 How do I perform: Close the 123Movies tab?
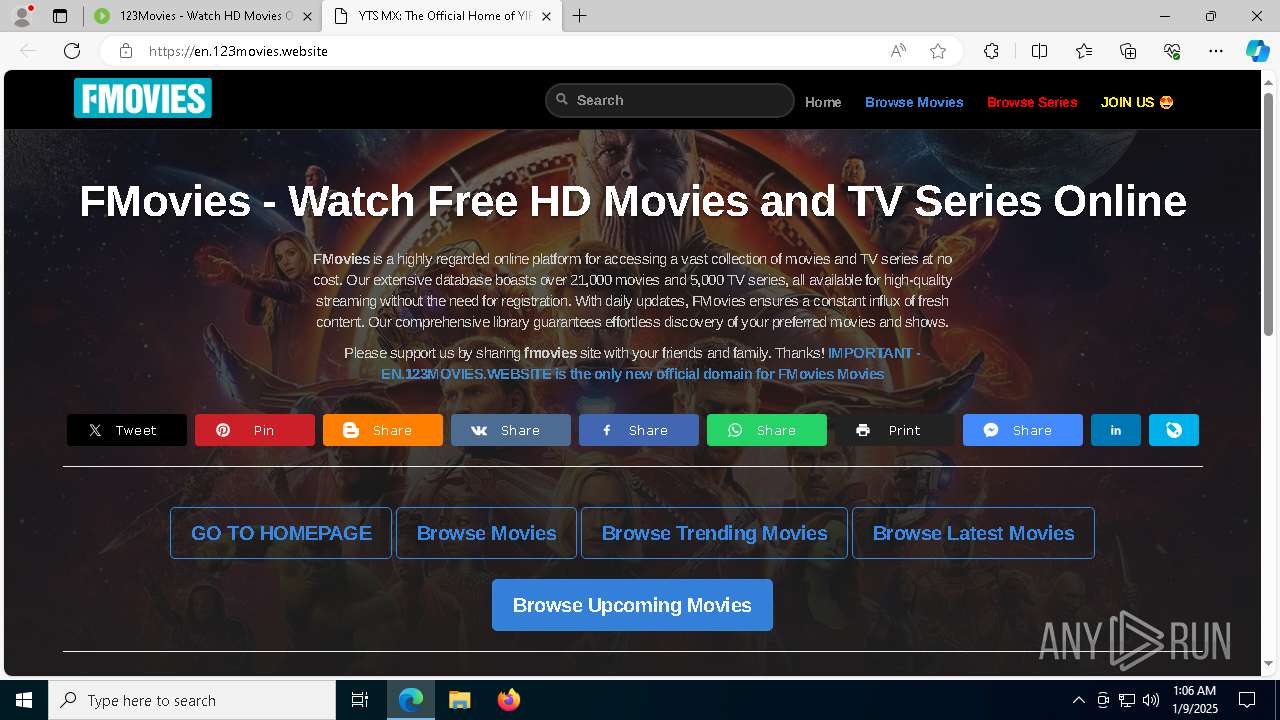[307, 16]
